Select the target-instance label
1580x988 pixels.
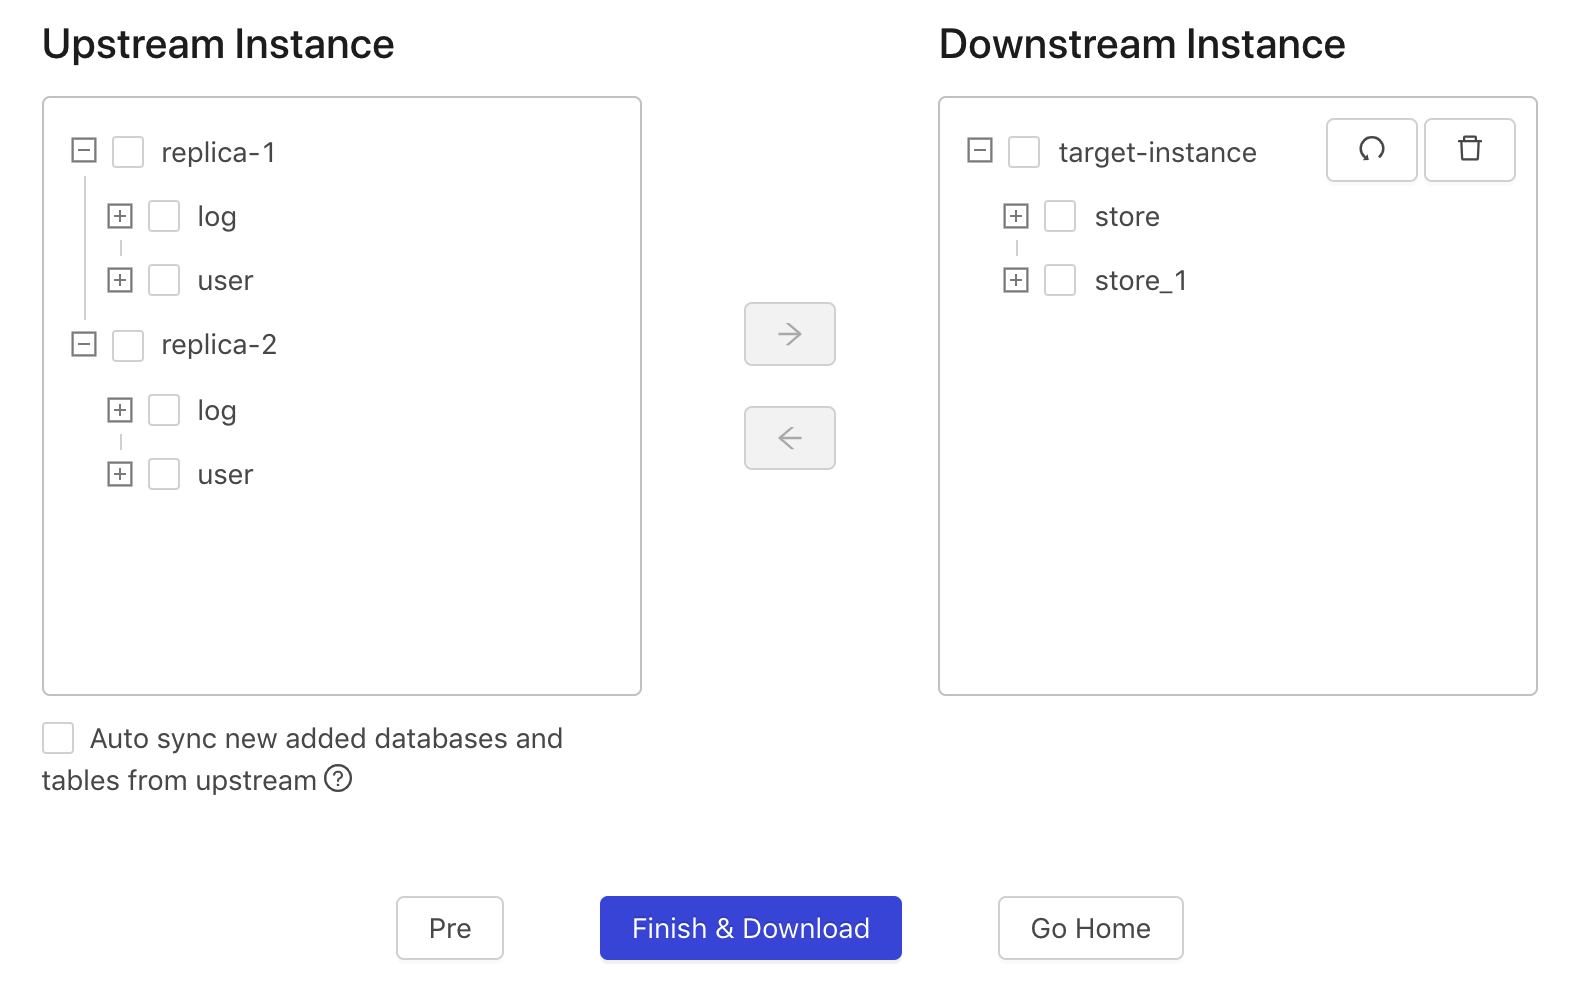(1158, 152)
